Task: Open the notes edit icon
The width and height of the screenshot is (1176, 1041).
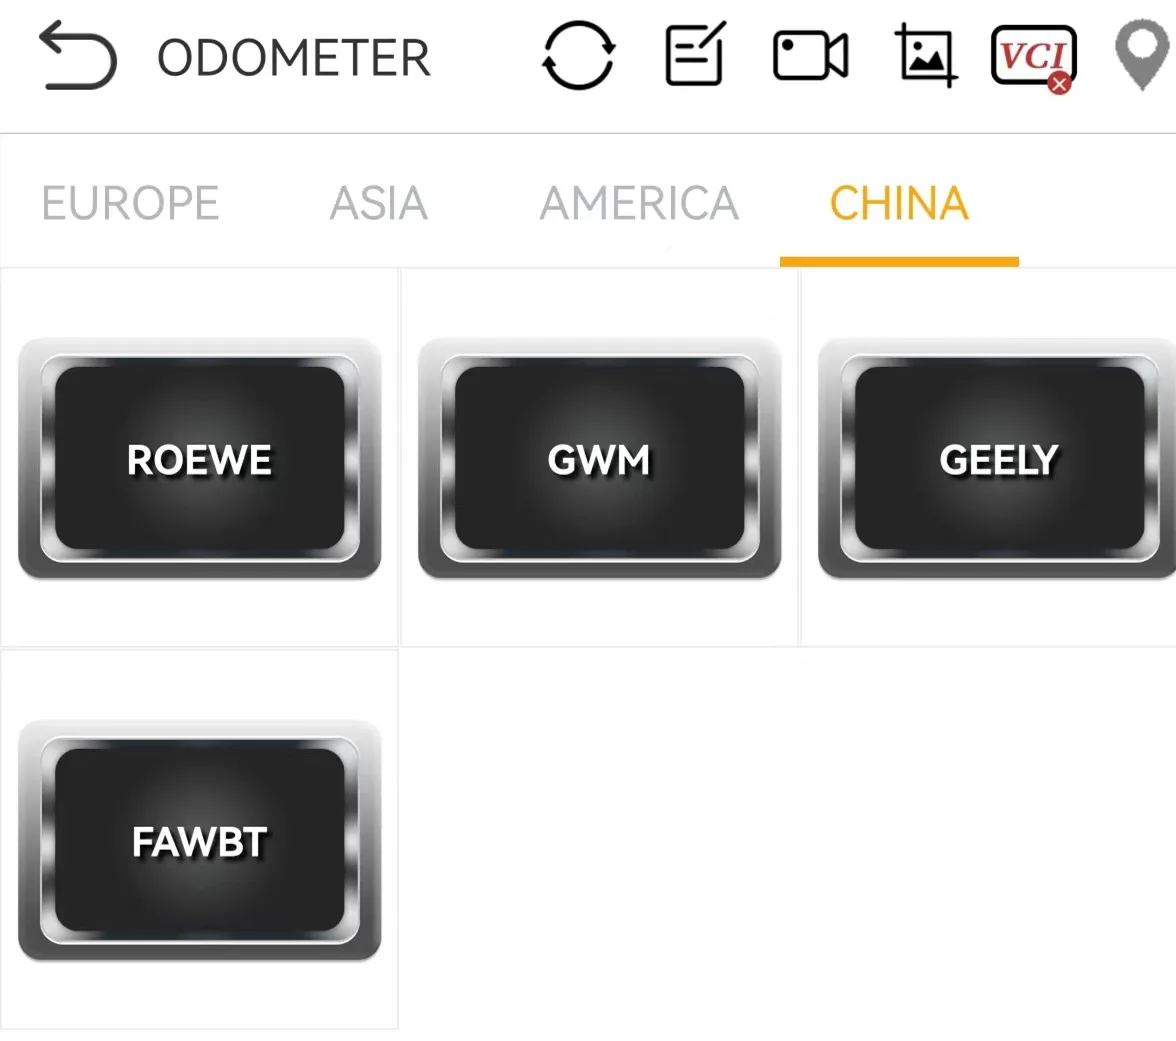Action: tap(695, 54)
